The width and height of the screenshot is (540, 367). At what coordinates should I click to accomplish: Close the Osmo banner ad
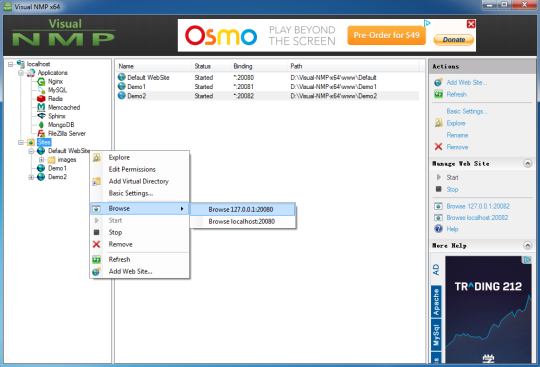471,24
